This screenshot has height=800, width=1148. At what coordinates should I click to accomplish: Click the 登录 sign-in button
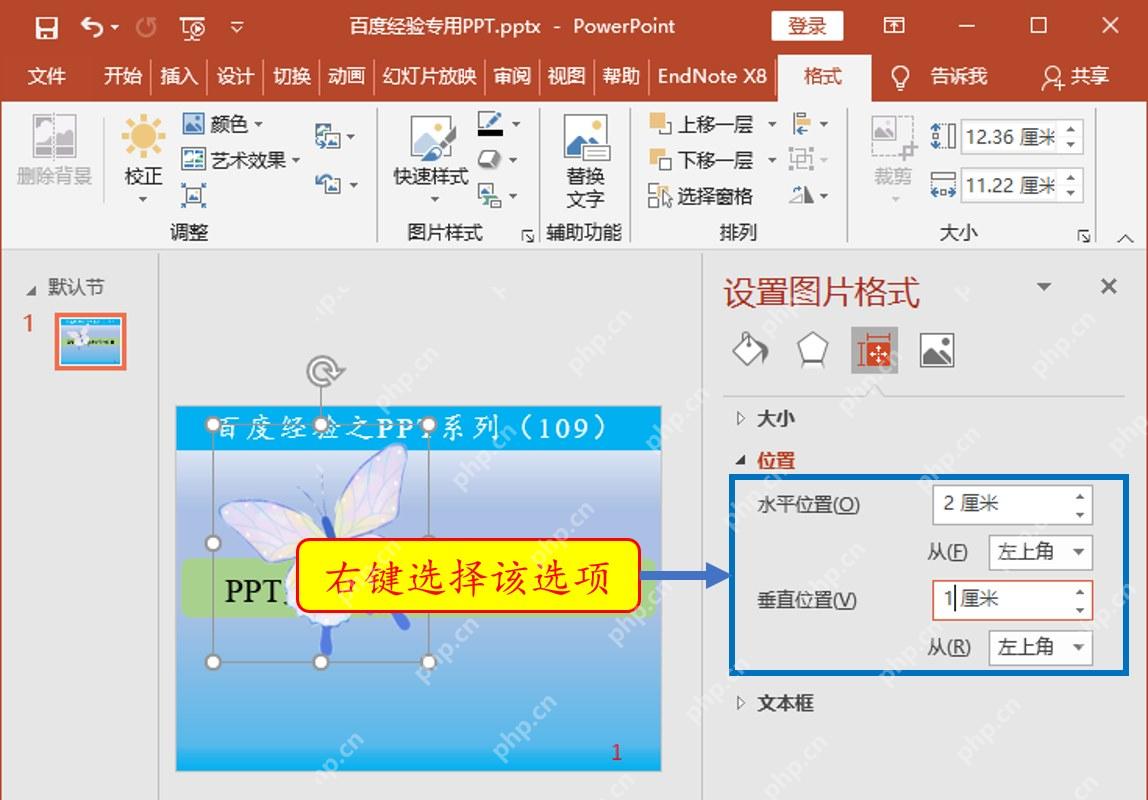pyautogui.click(x=807, y=26)
